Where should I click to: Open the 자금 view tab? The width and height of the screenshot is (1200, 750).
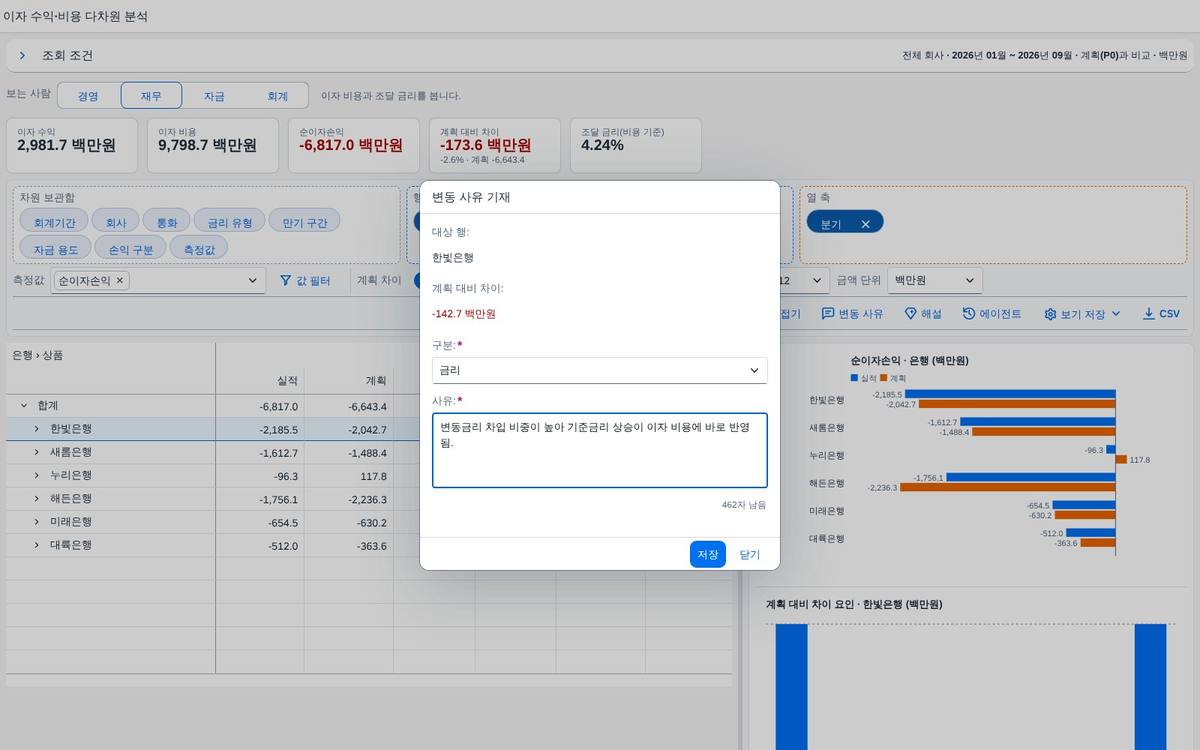pos(214,96)
